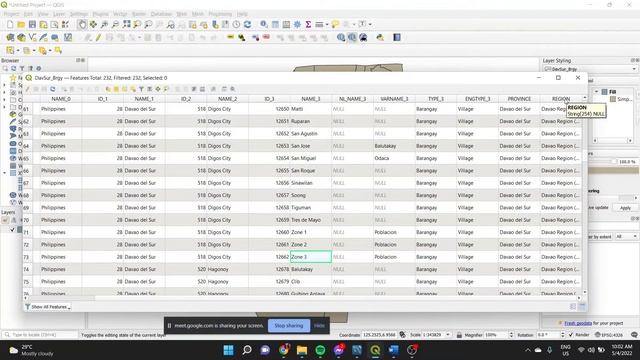Open the Vector menu
This screenshot has width=640, height=360.
click(x=120, y=14)
